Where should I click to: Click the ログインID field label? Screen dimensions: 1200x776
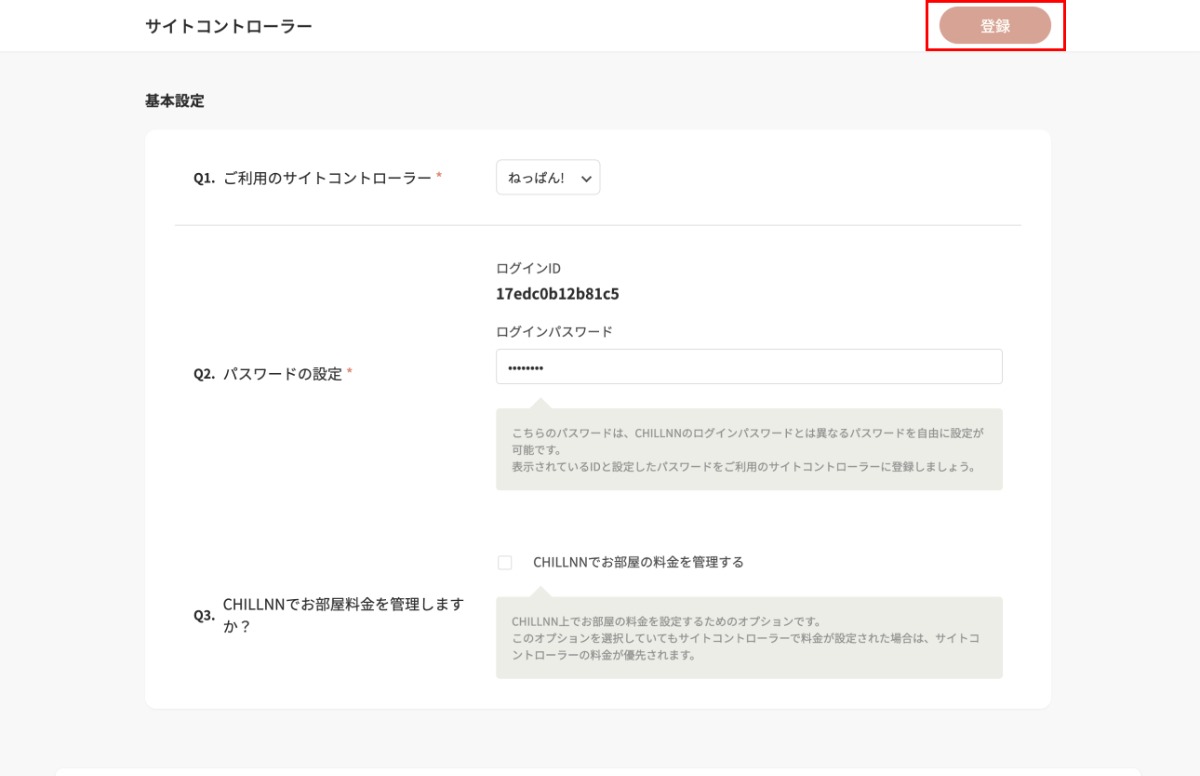tap(528, 268)
